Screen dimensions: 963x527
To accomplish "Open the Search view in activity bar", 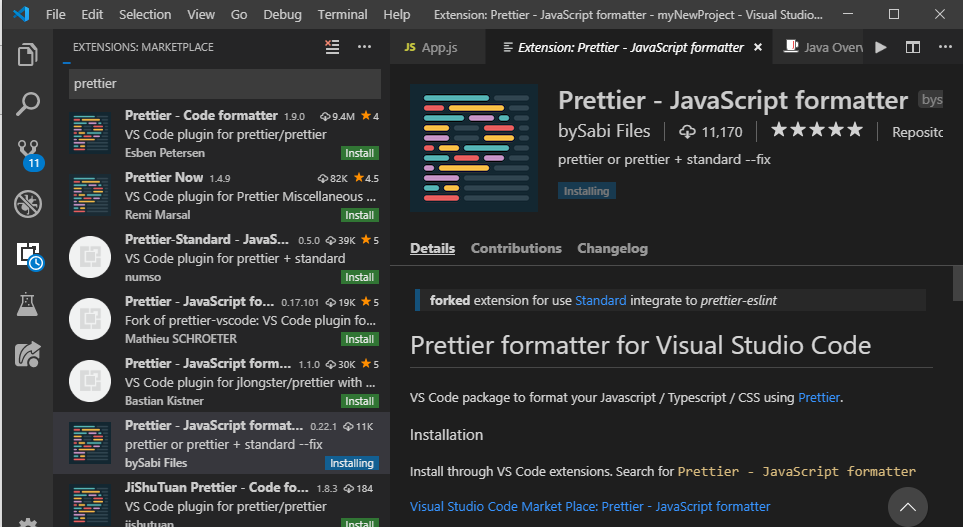I will (x=28, y=103).
